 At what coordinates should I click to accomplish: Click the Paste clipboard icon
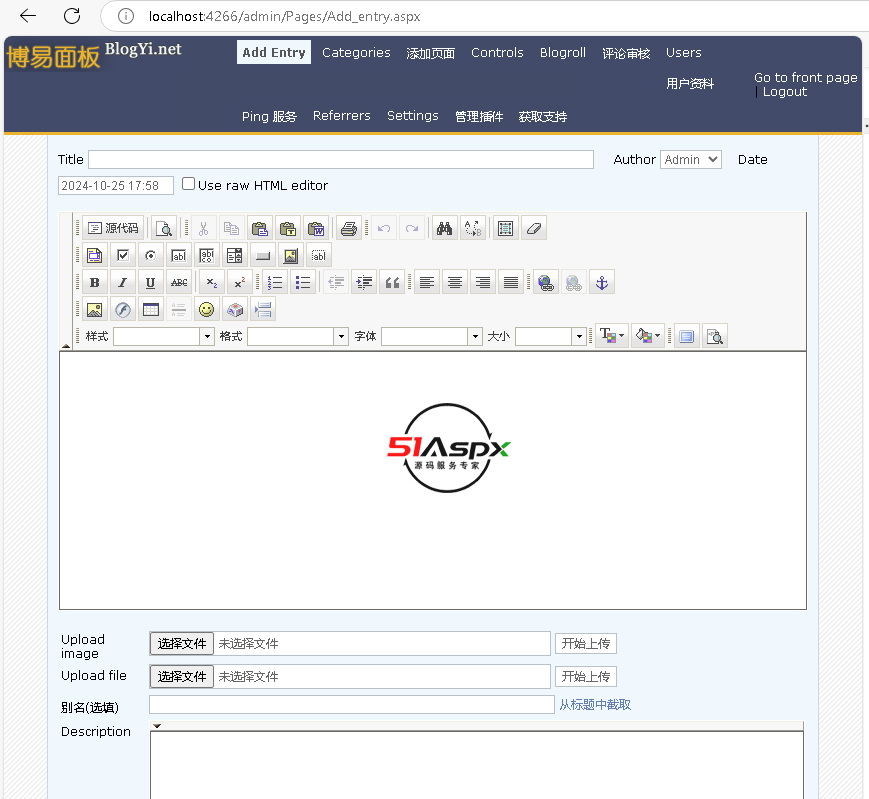pos(260,228)
